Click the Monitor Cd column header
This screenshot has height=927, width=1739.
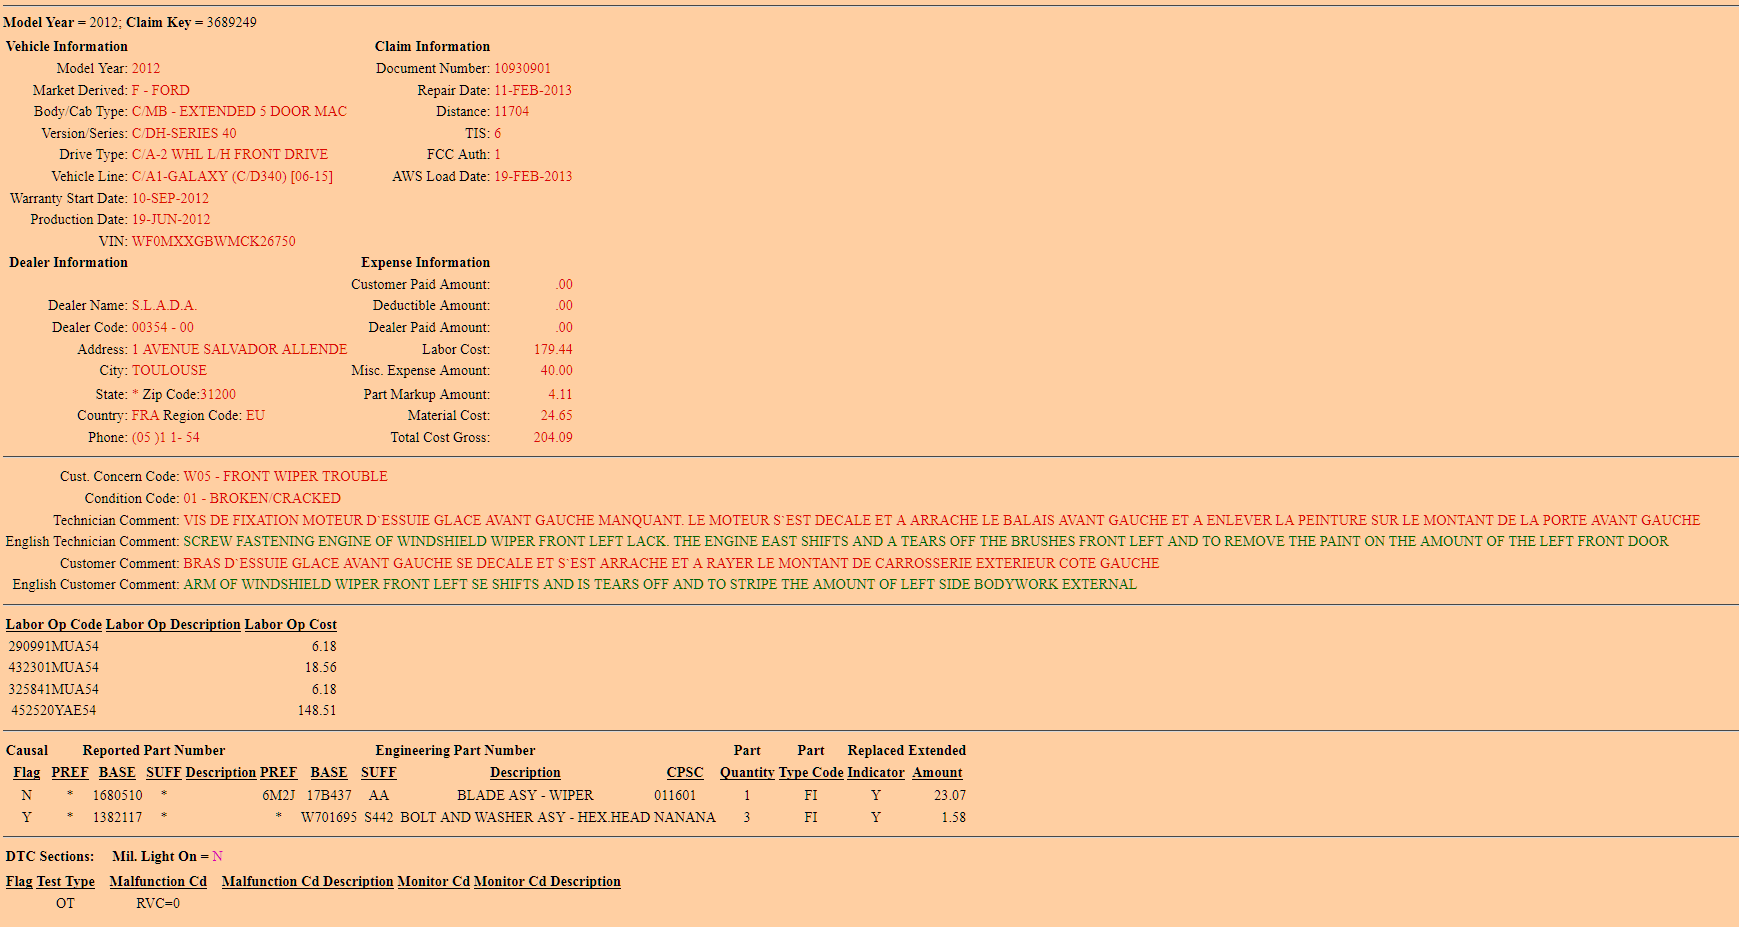(433, 881)
